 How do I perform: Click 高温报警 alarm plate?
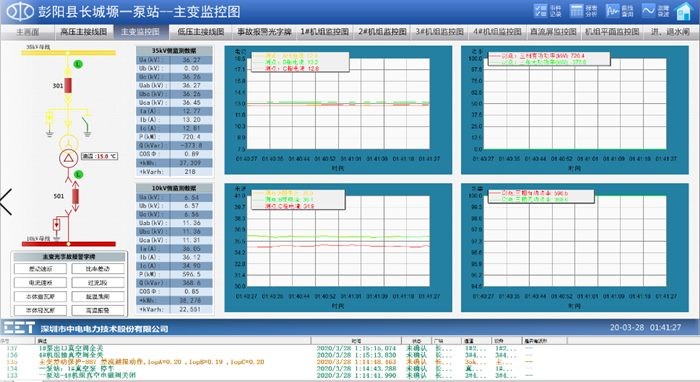98,310
